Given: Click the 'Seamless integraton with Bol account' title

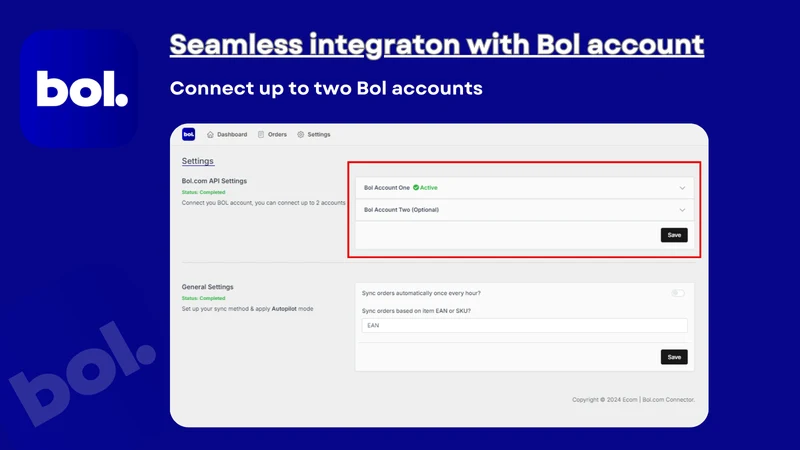Looking at the screenshot, I should point(437,45).
